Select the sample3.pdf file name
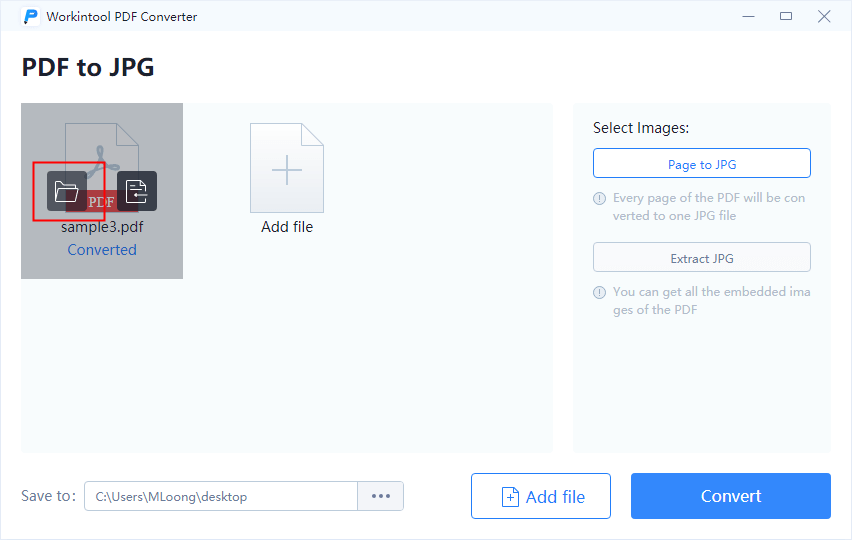852x540 pixels. [x=102, y=227]
